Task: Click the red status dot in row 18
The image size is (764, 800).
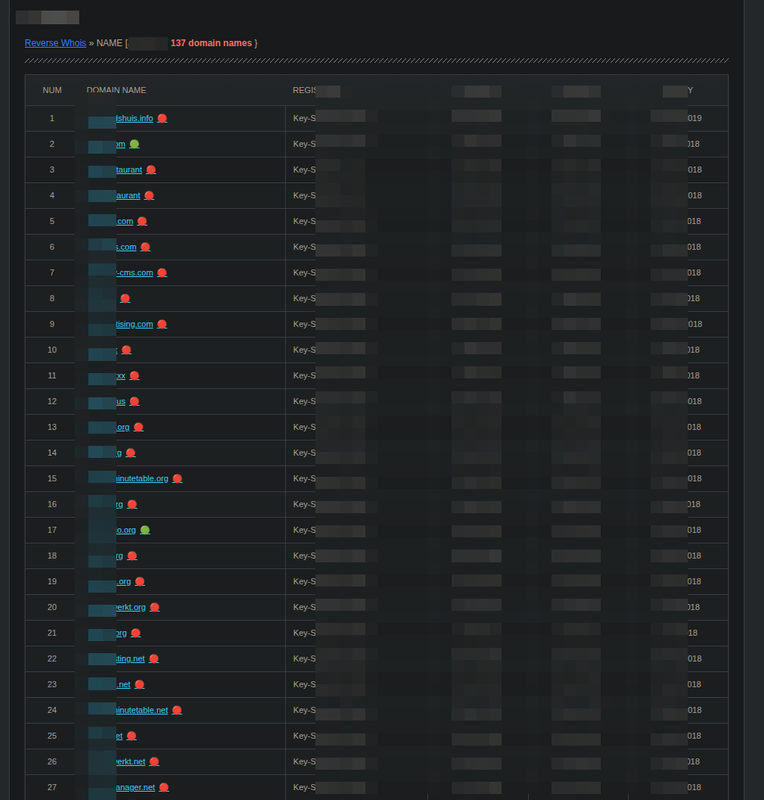Action: point(132,556)
